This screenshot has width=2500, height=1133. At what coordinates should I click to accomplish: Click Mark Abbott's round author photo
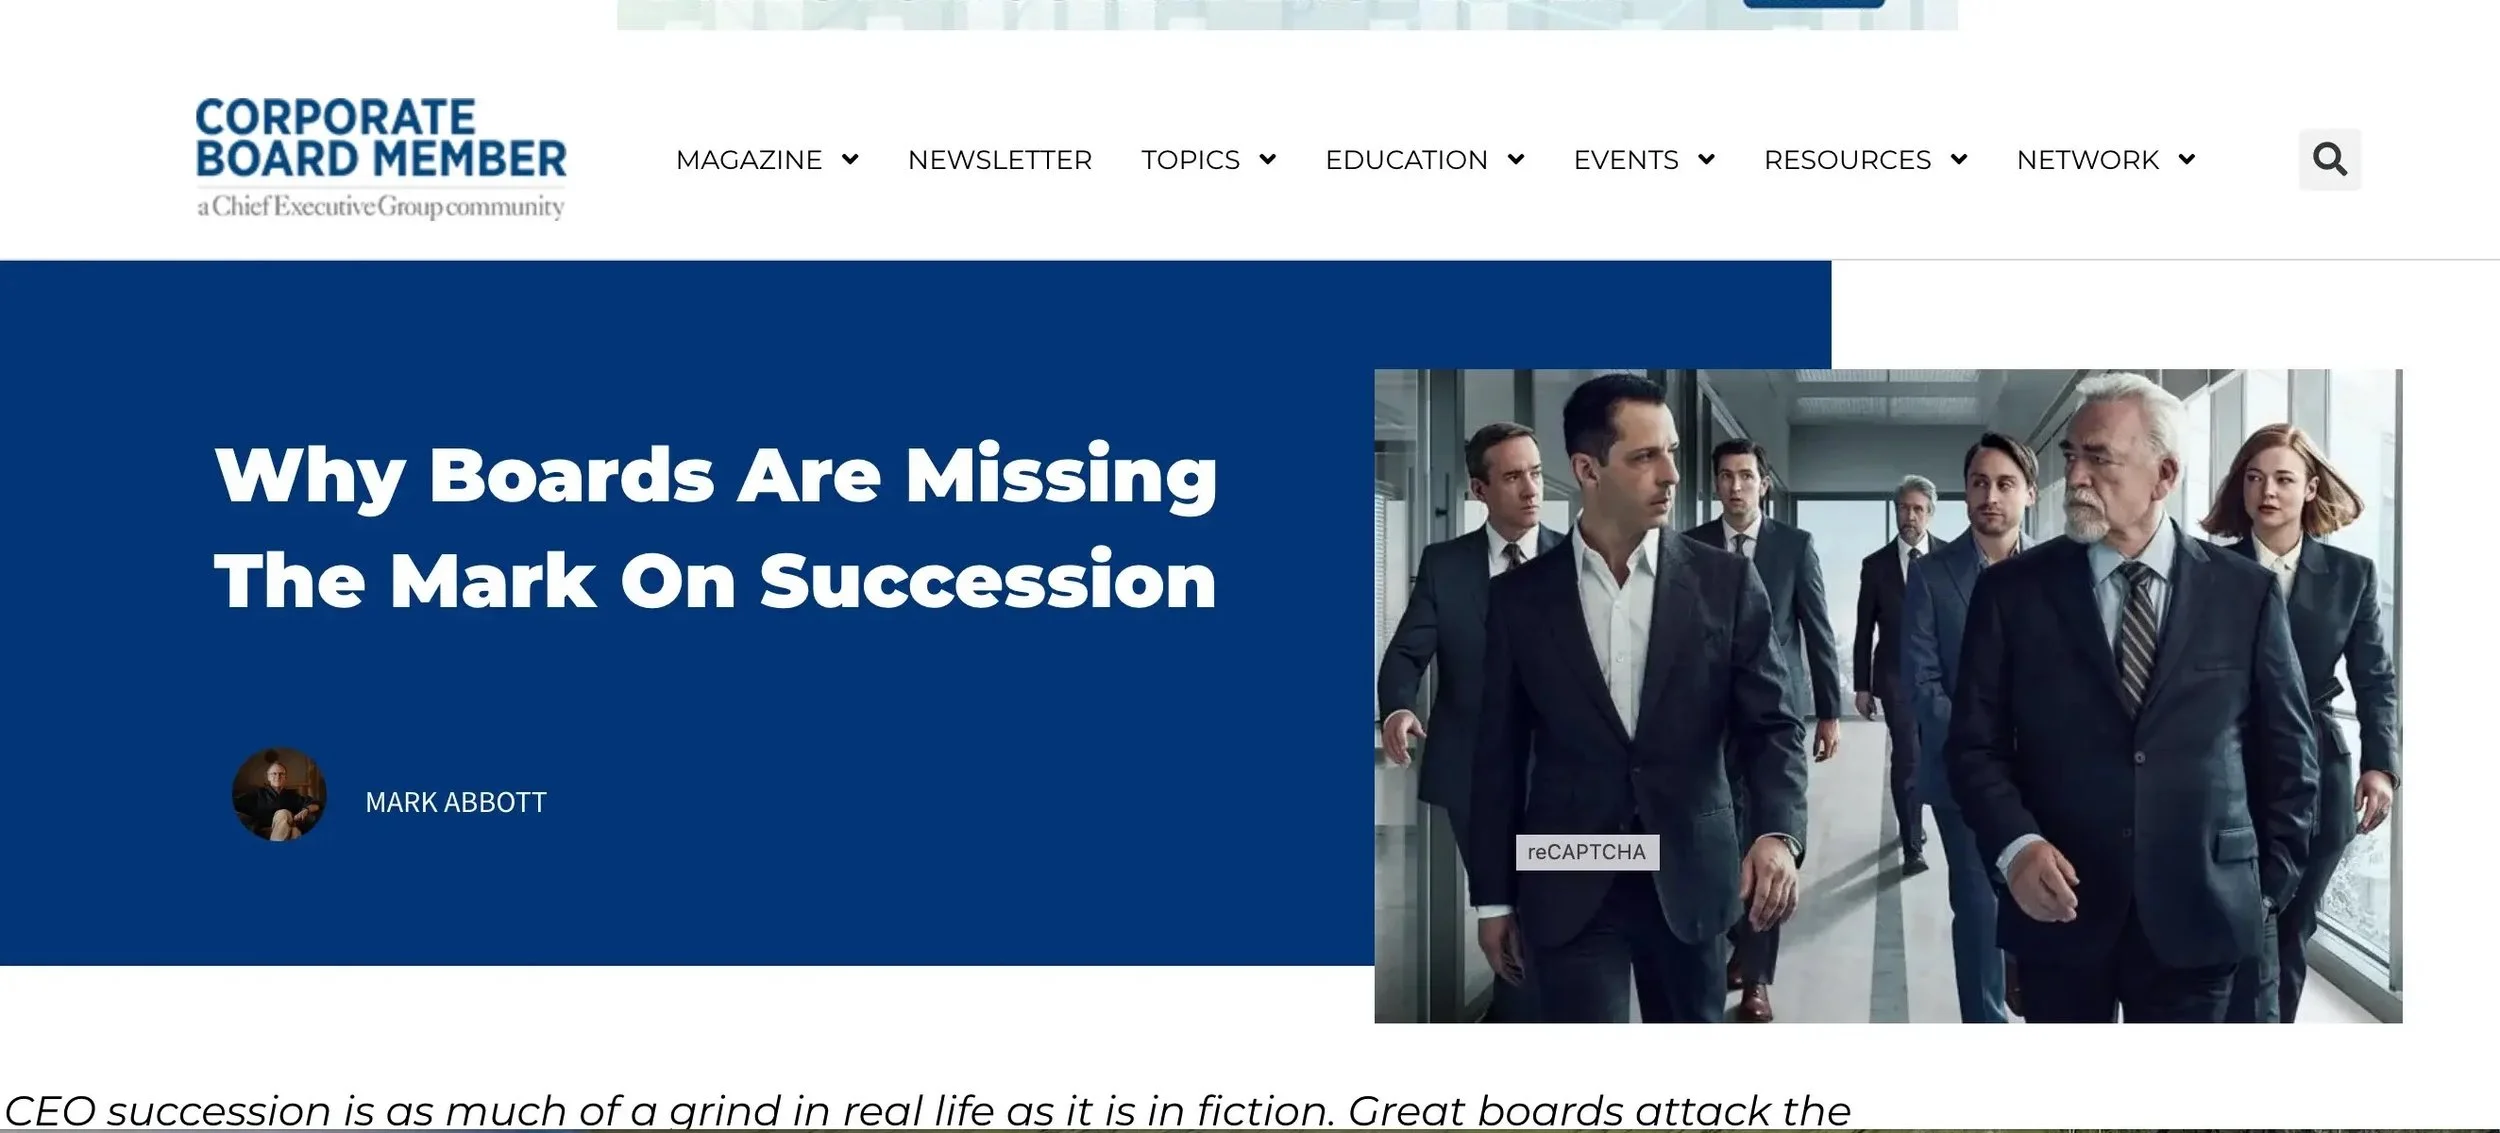[279, 794]
